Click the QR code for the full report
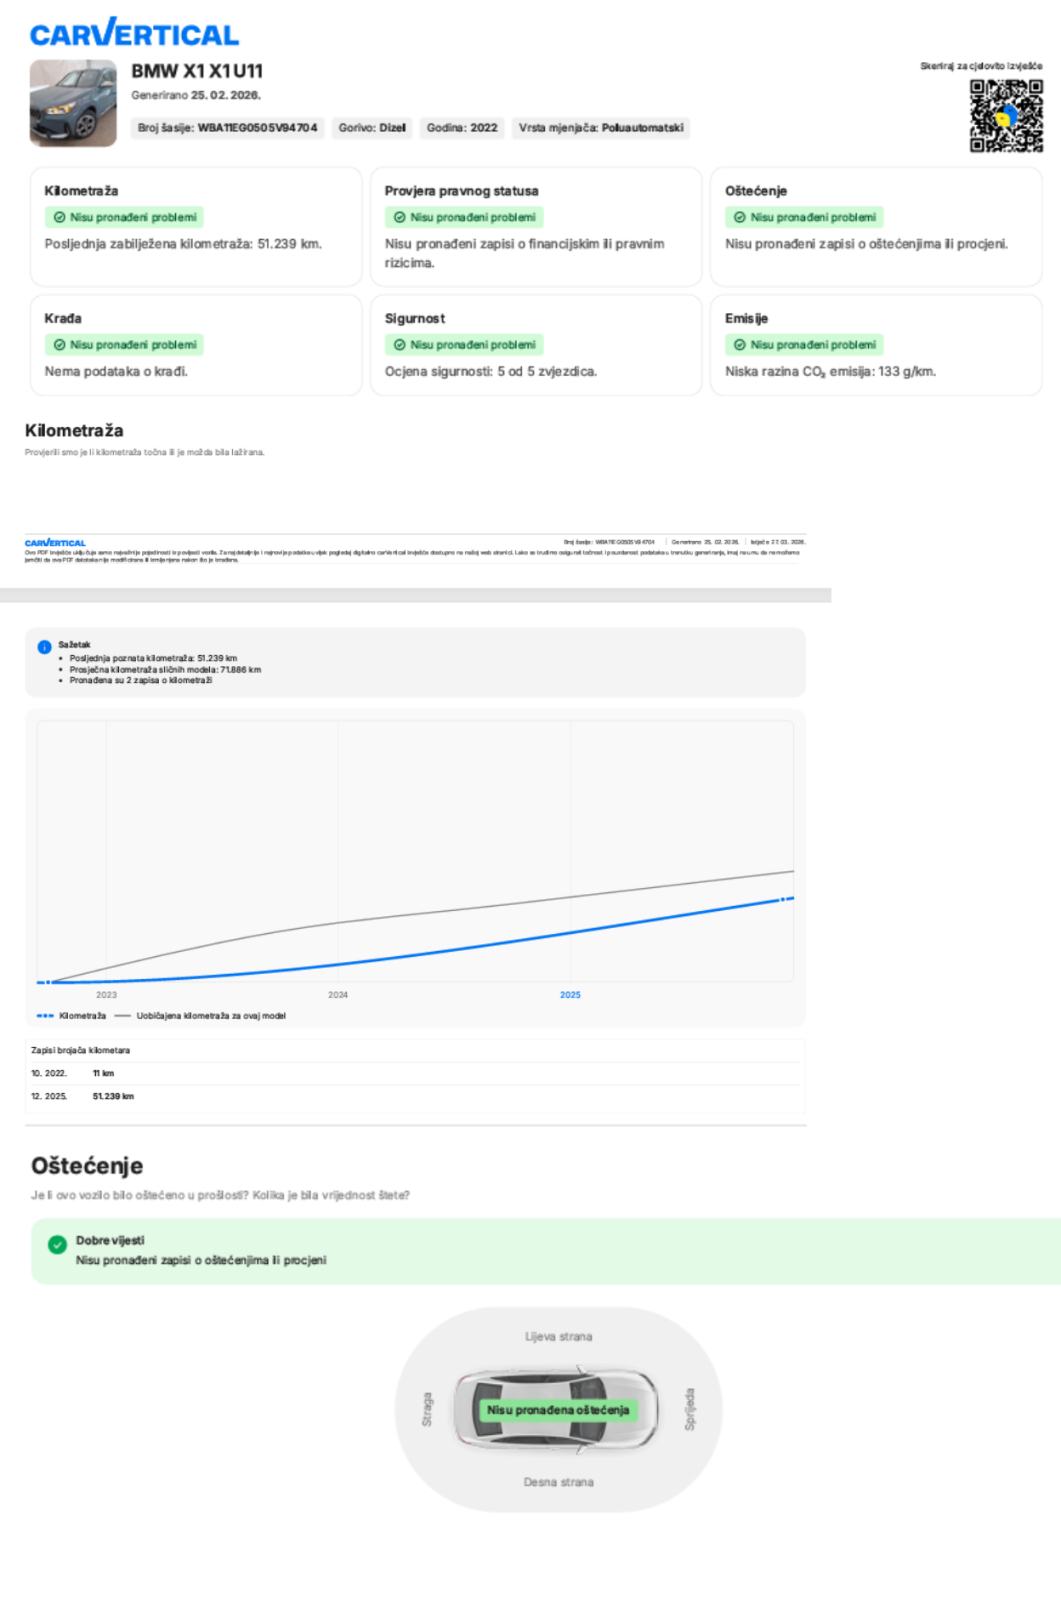Image resolution: width=1061 pixels, height=1600 pixels. click(1006, 115)
